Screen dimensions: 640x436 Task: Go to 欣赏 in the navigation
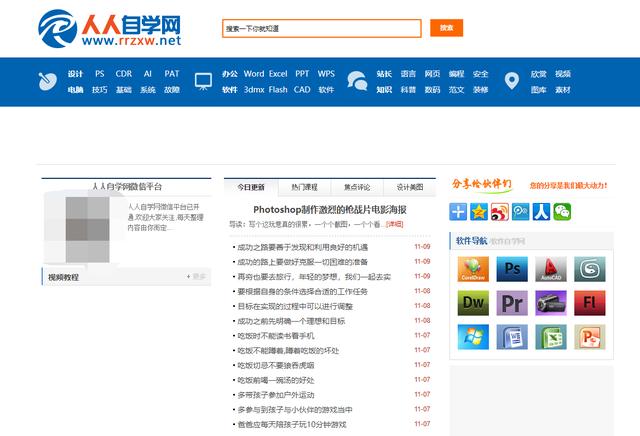(x=538, y=74)
